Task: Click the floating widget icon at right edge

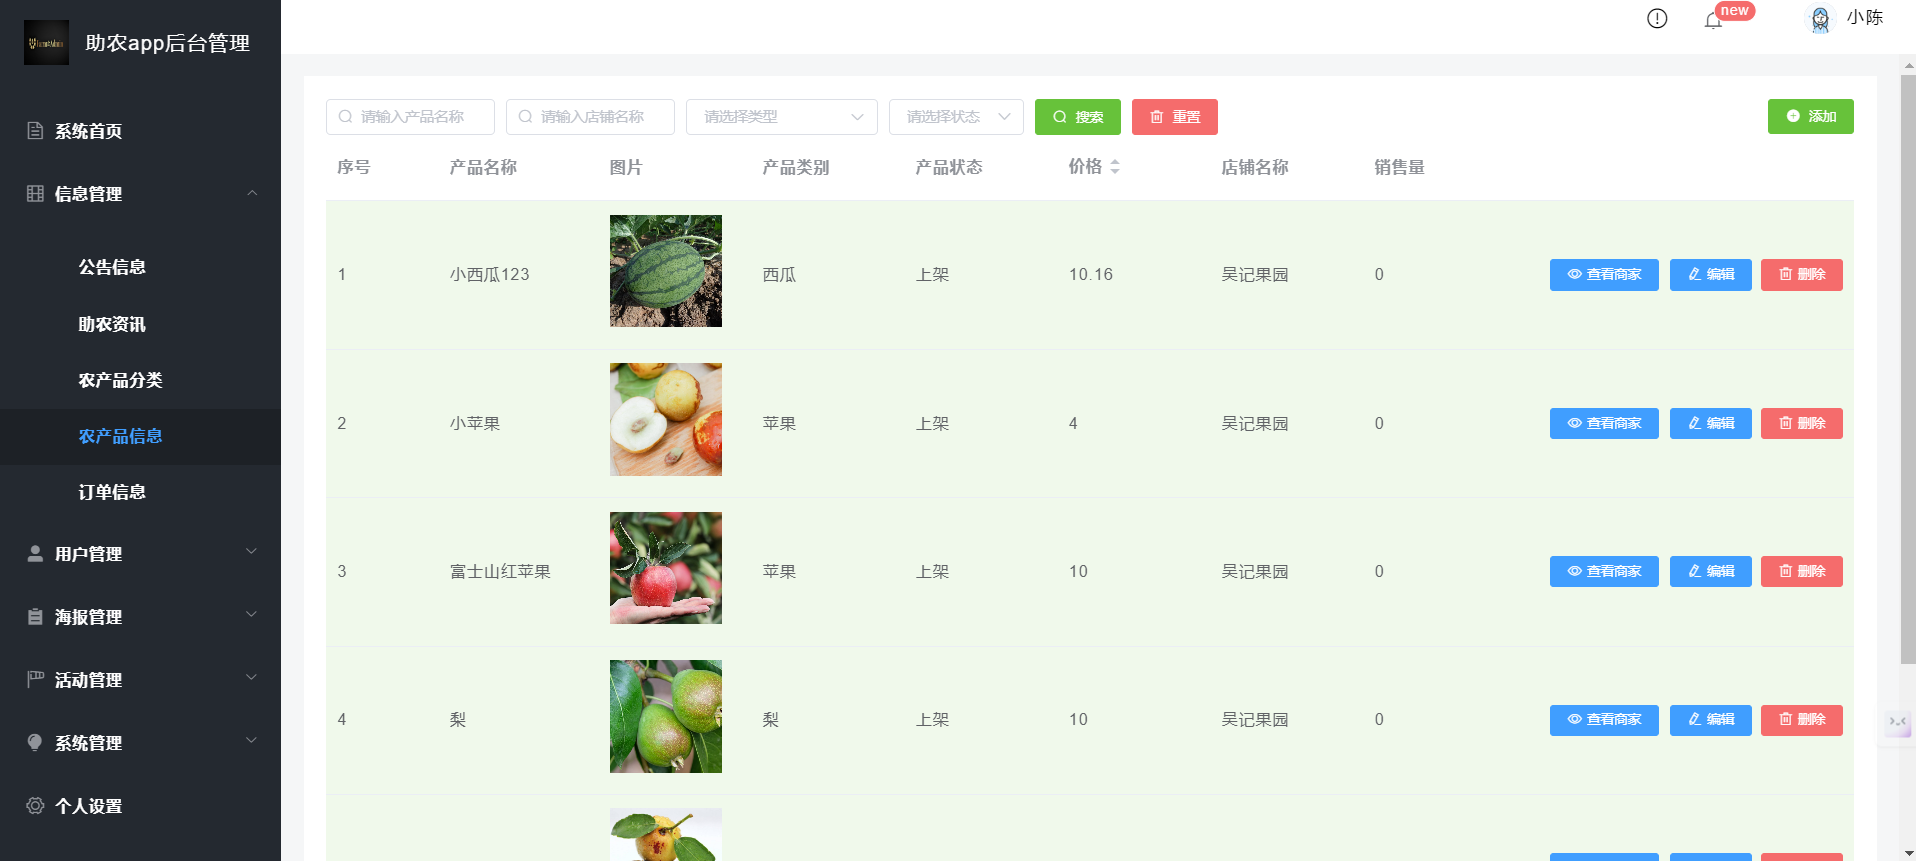Action: pyautogui.click(x=1897, y=722)
